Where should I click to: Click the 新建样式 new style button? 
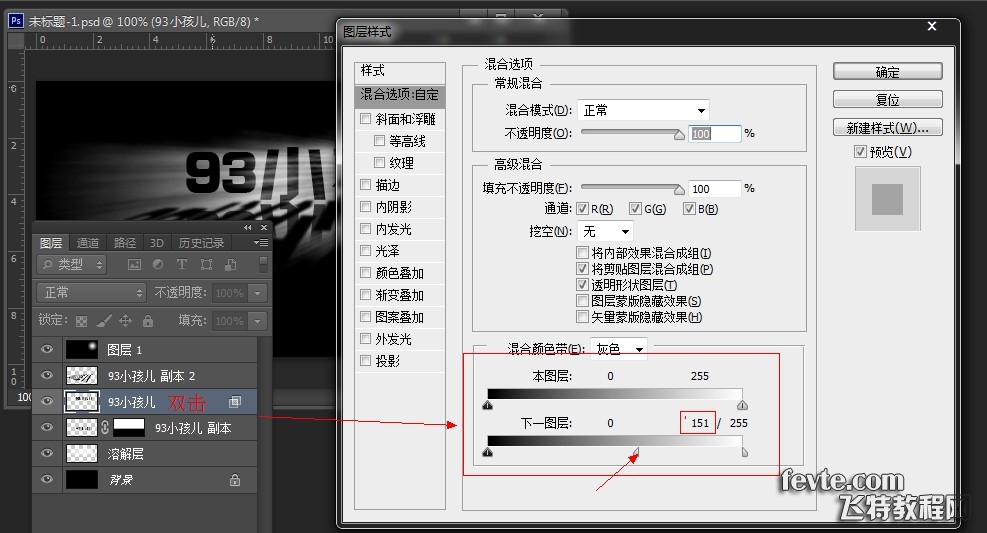887,128
